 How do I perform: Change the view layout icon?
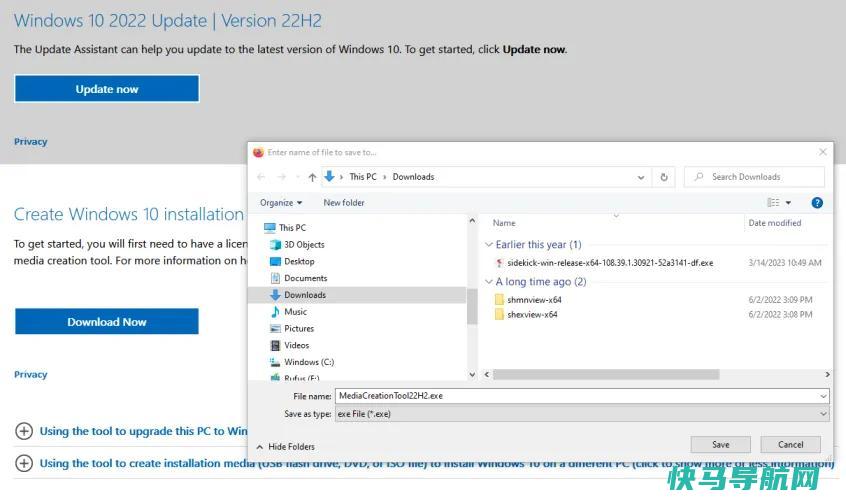[773, 203]
